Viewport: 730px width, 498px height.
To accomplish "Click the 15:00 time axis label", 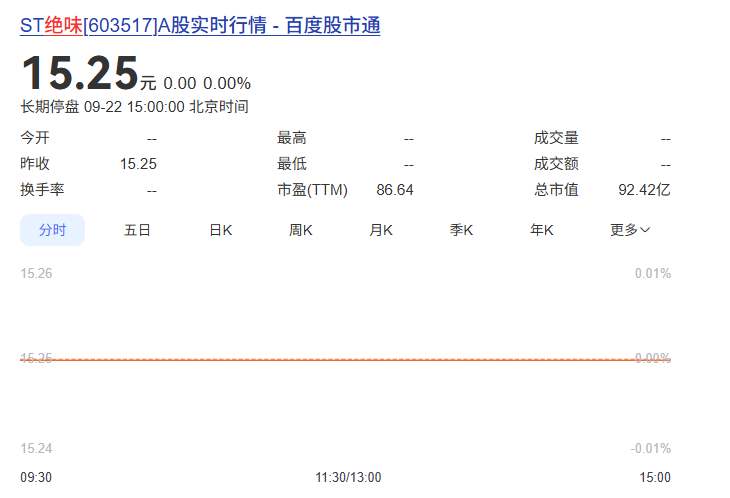I will click(655, 477).
